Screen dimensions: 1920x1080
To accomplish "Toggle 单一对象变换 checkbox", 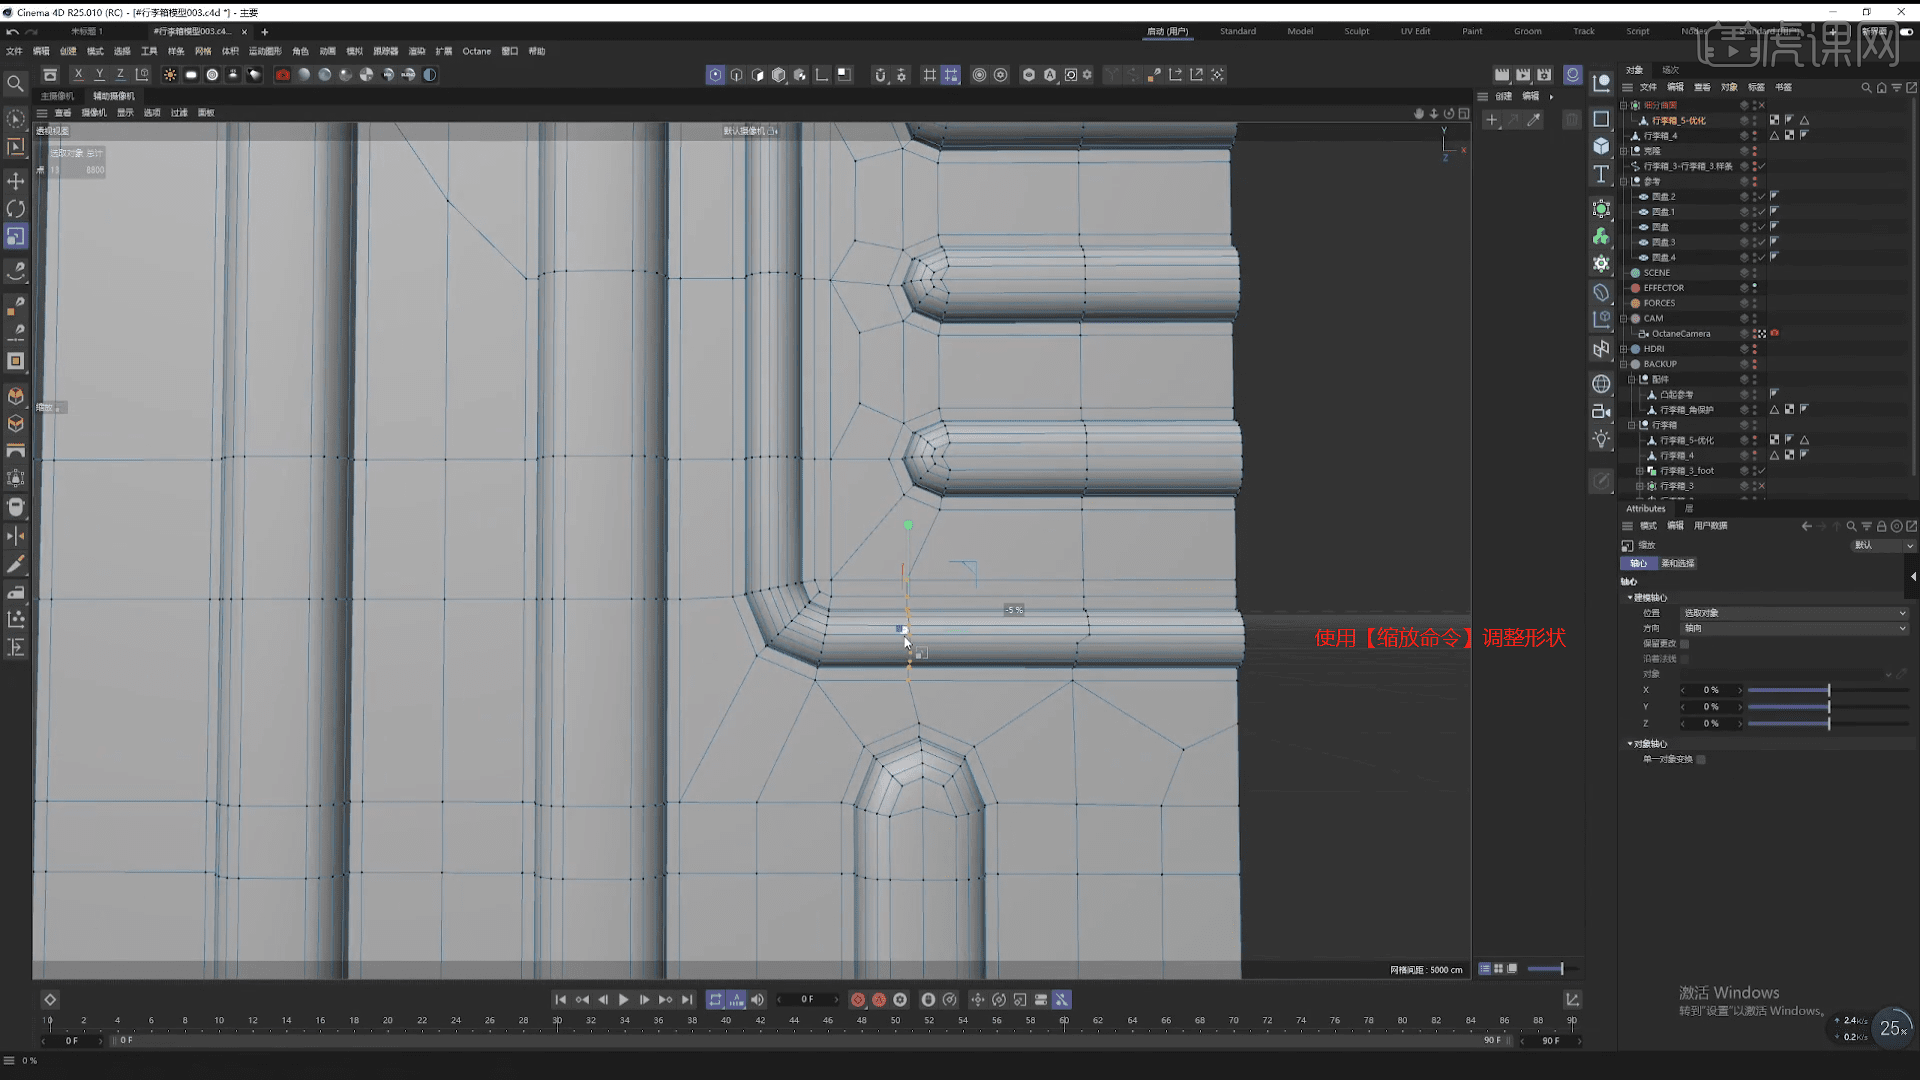I will click(1701, 760).
